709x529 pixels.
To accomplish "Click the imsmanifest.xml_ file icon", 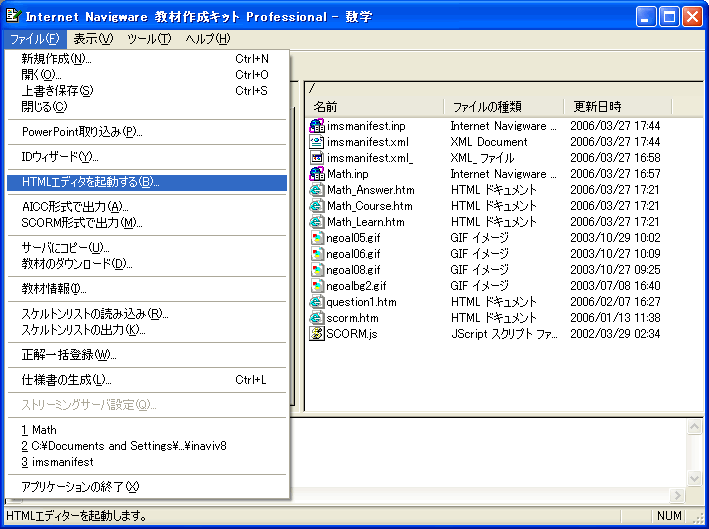I will 317,158.
